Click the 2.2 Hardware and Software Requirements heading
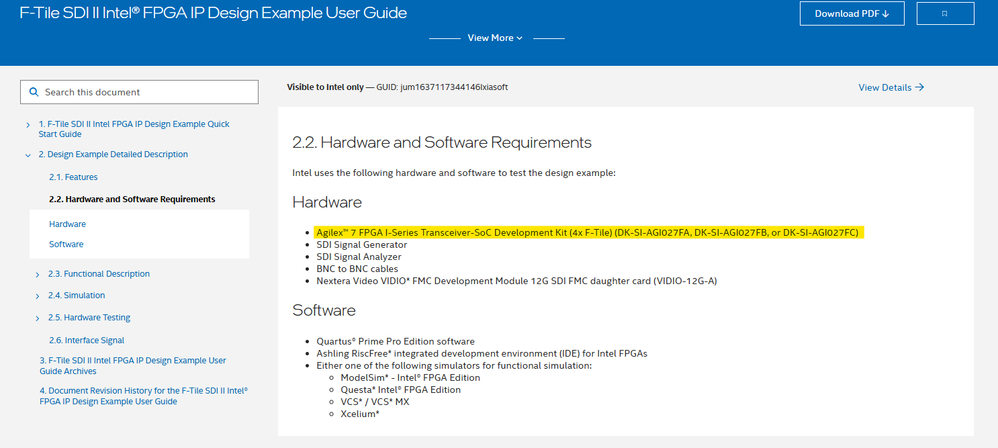 [442, 143]
